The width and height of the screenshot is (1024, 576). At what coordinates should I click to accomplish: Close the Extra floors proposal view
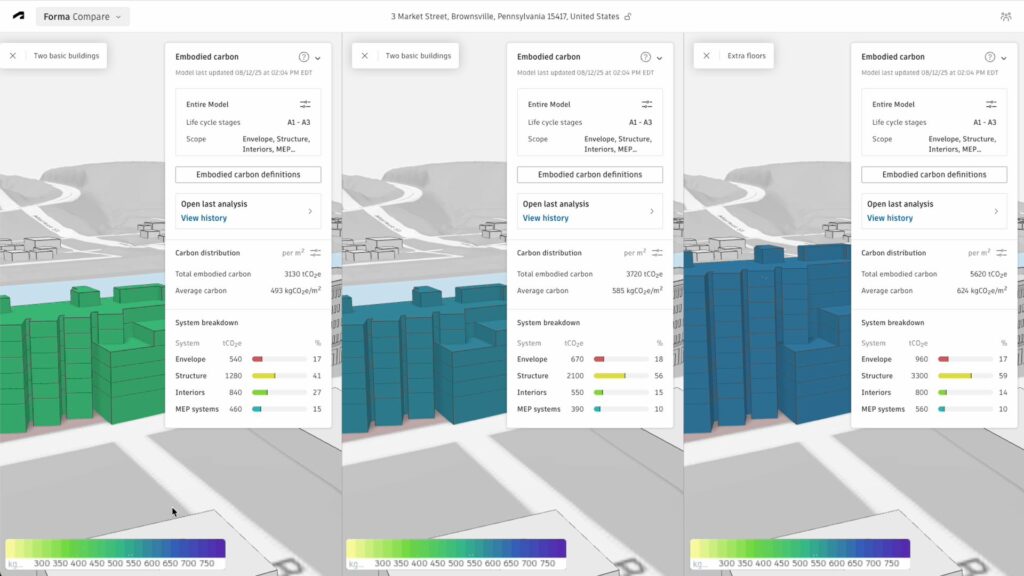pyautogui.click(x=706, y=56)
